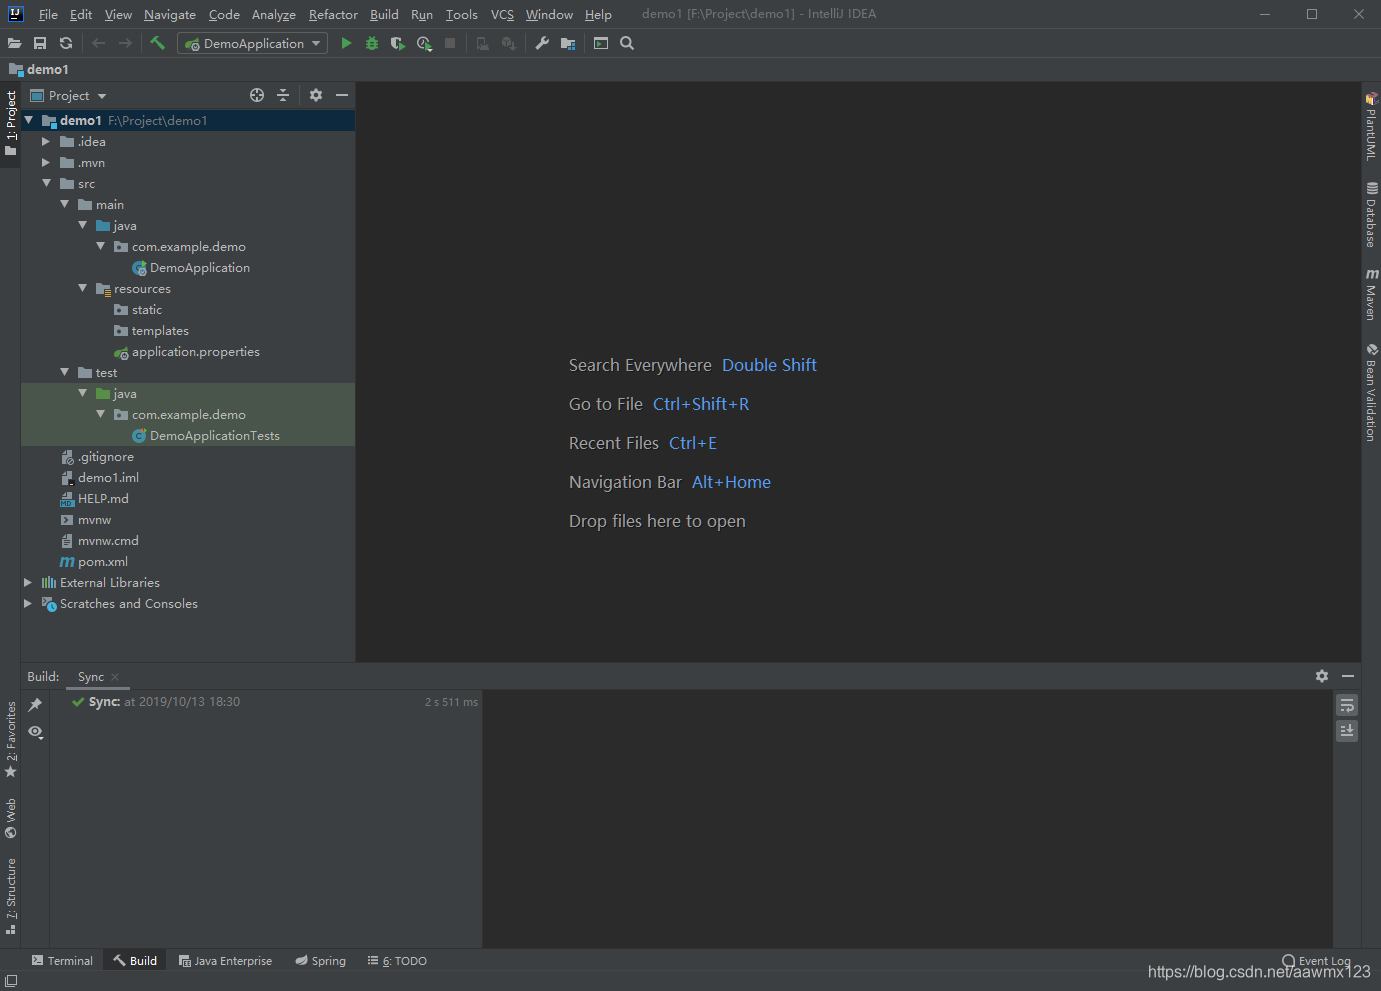This screenshot has width=1381, height=991.
Task: Open the VCS menu
Action: pos(502,14)
